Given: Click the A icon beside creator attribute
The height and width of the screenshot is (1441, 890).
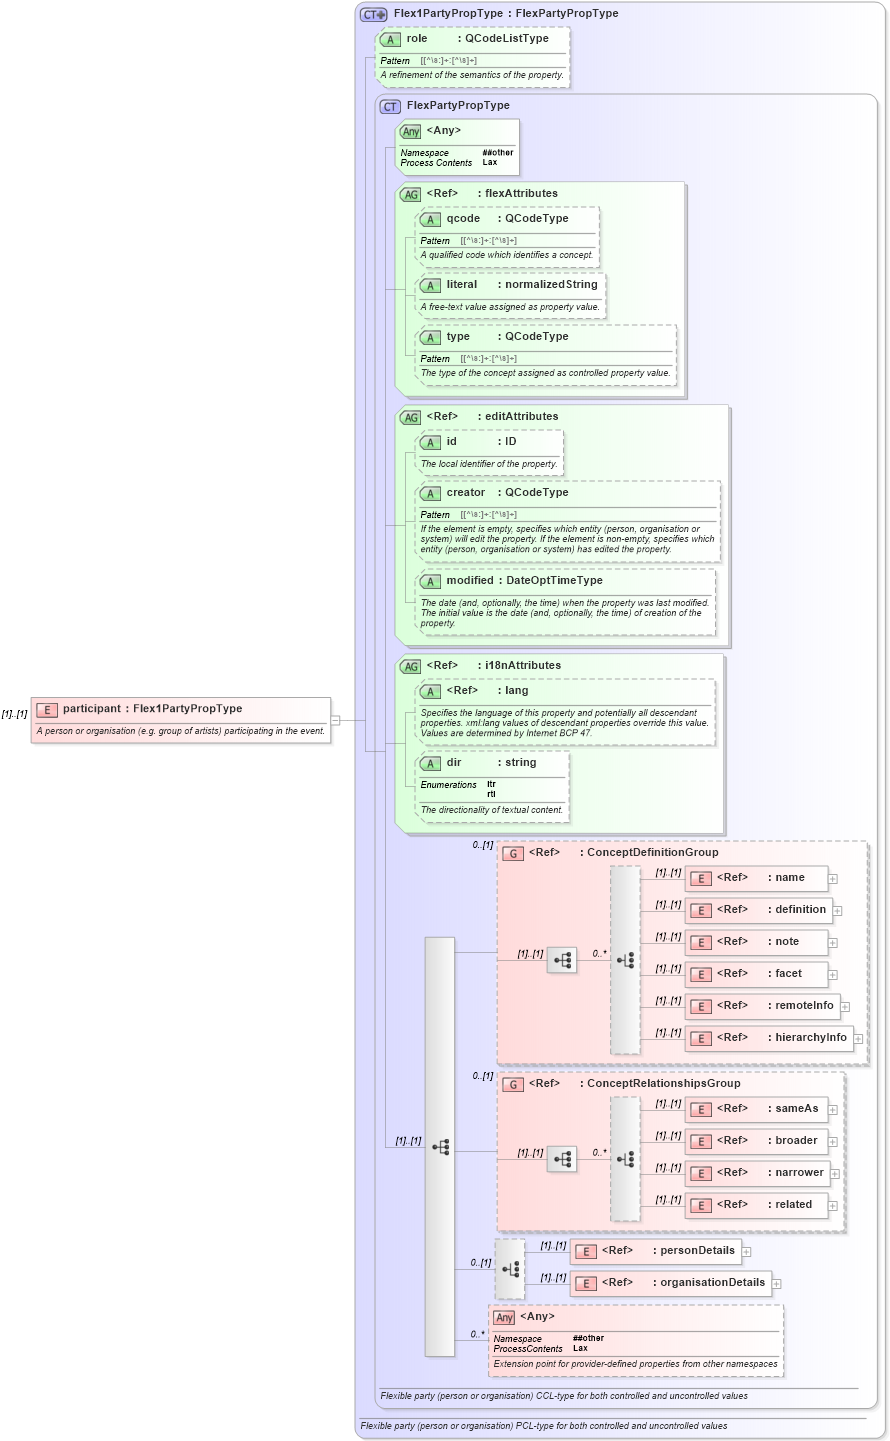Looking at the screenshot, I should point(431,494).
